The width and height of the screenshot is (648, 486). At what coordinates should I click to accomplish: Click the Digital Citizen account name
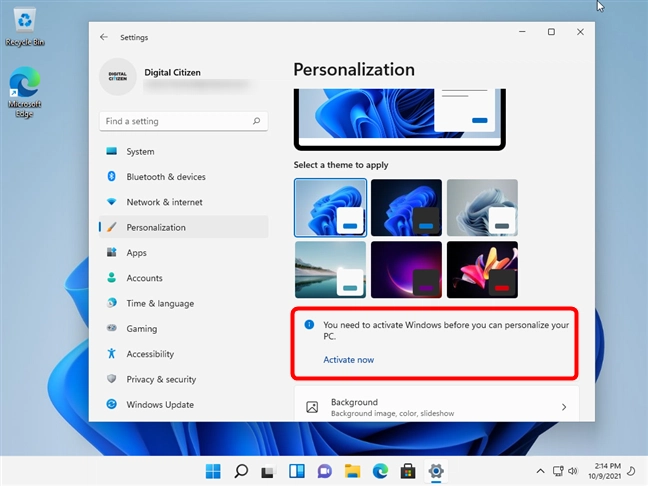(172, 72)
